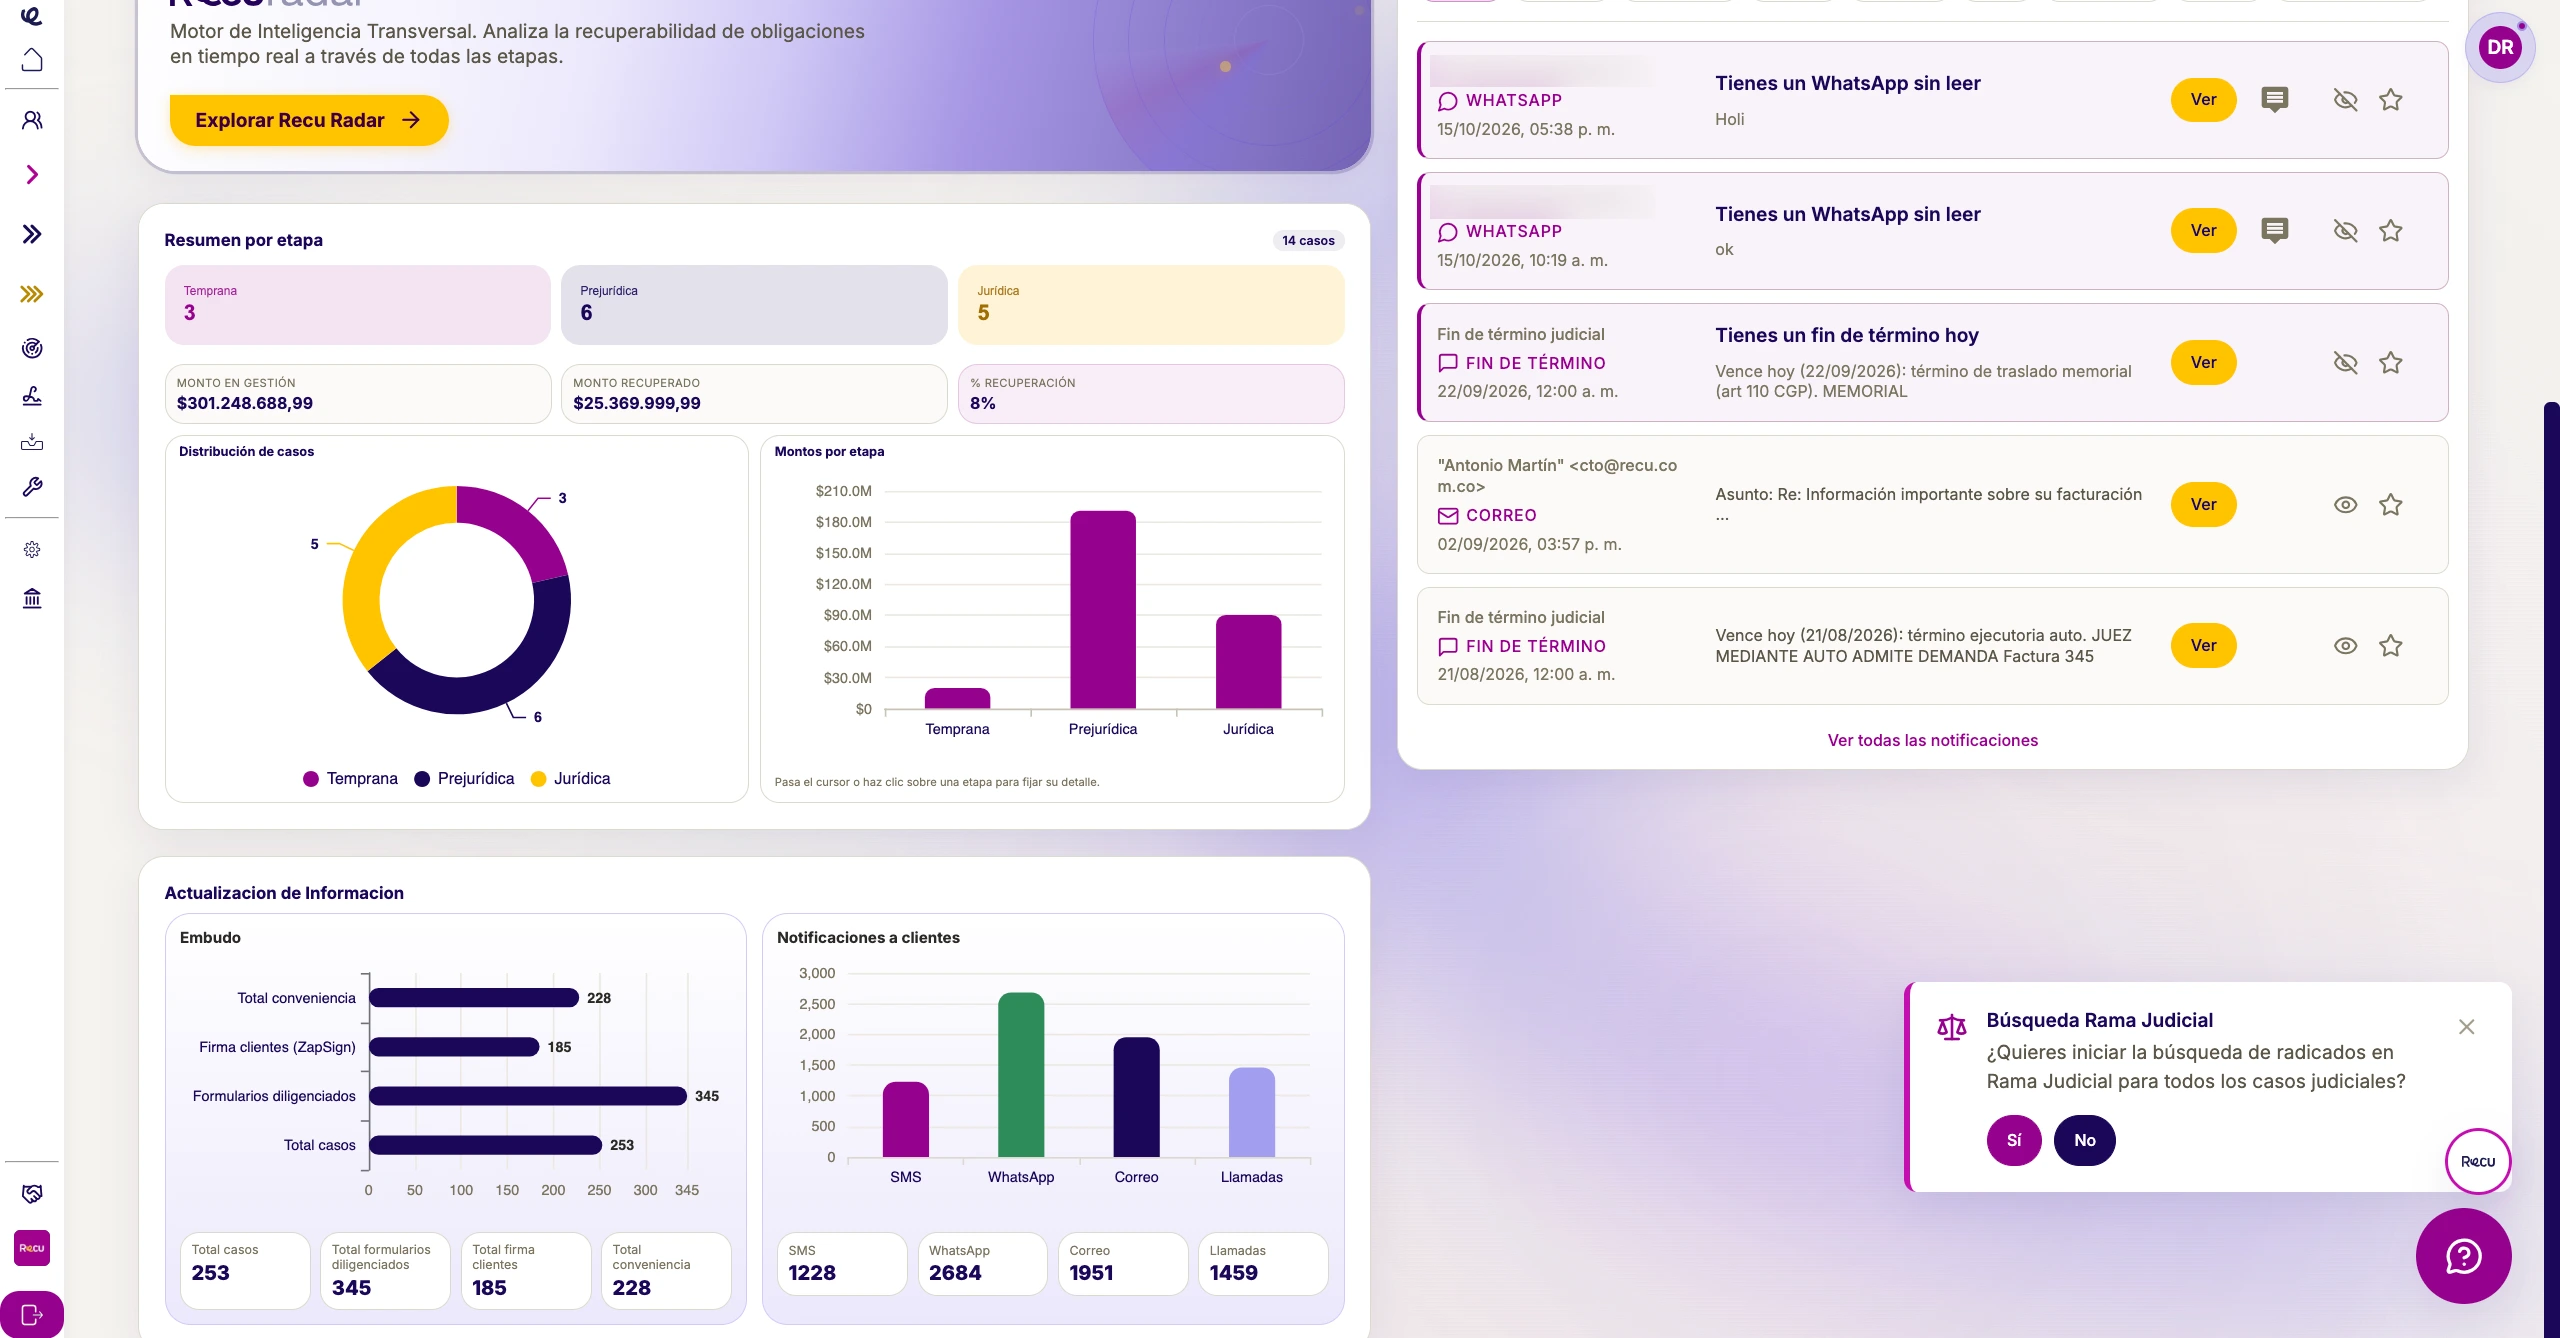Open the DR user avatar menu
The width and height of the screenshot is (2560, 1338).
pyautogui.click(x=2500, y=47)
